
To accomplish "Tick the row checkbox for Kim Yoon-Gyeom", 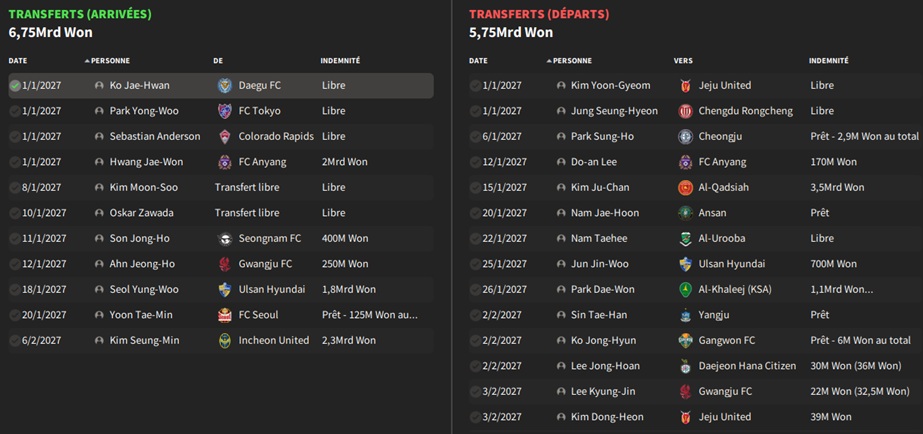I will click(x=475, y=86).
